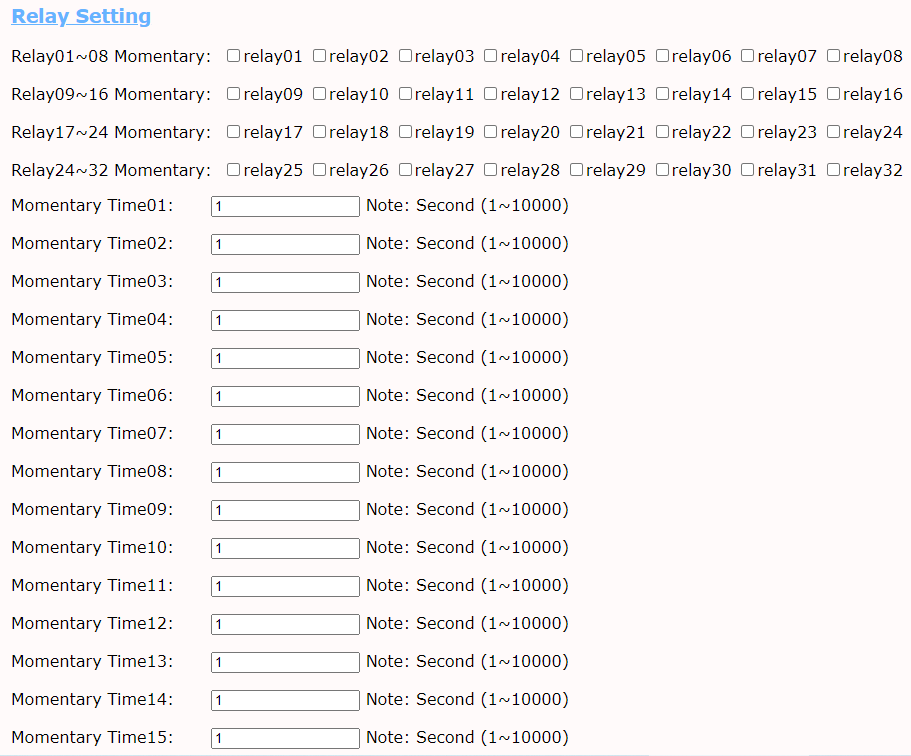Screen dimensions: 911x756
Task: Check the relay32 checkbox
Action: click(x=834, y=170)
